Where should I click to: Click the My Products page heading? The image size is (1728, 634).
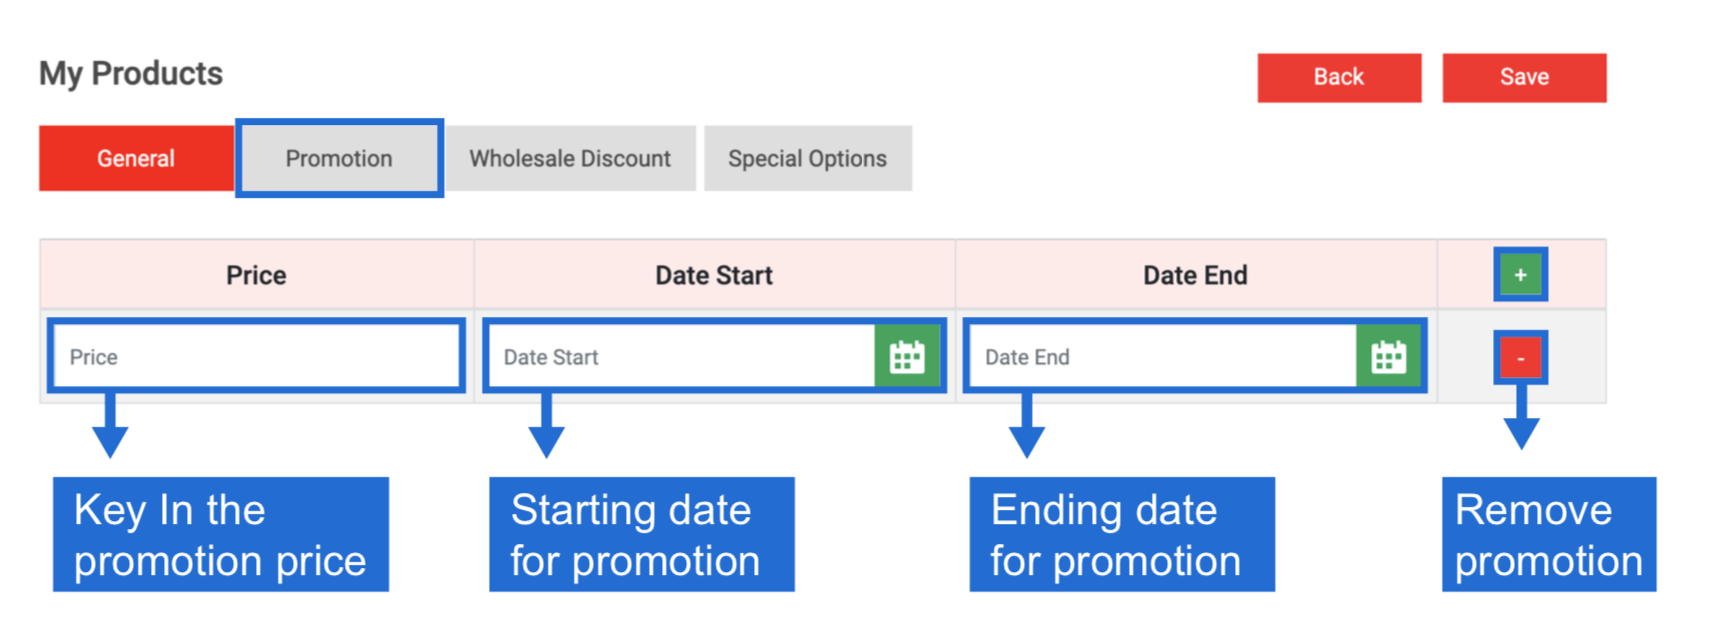(131, 73)
